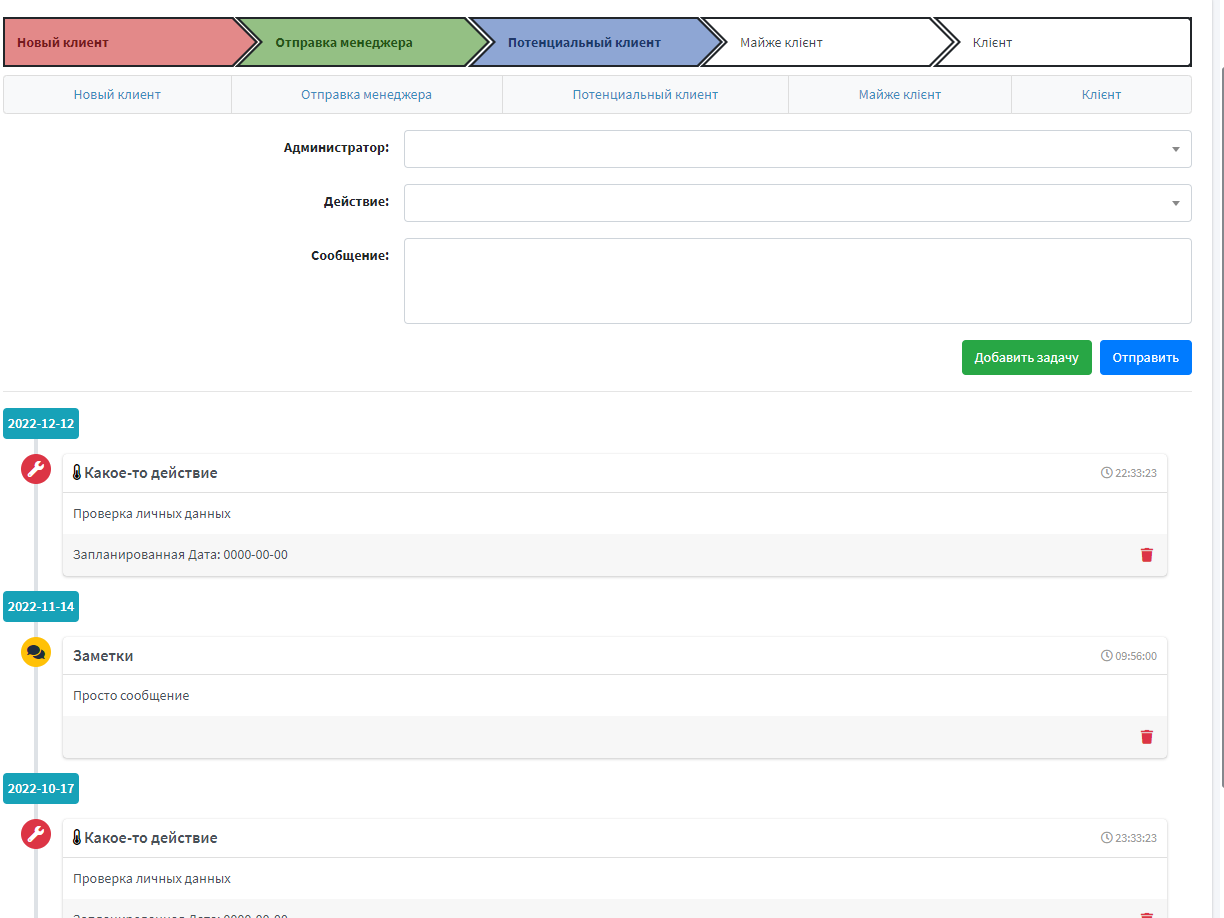The image size is (1224, 918).
Task: Delete the Заметки entry using trash icon
Action: pyautogui.click(x=1146, y=737)
